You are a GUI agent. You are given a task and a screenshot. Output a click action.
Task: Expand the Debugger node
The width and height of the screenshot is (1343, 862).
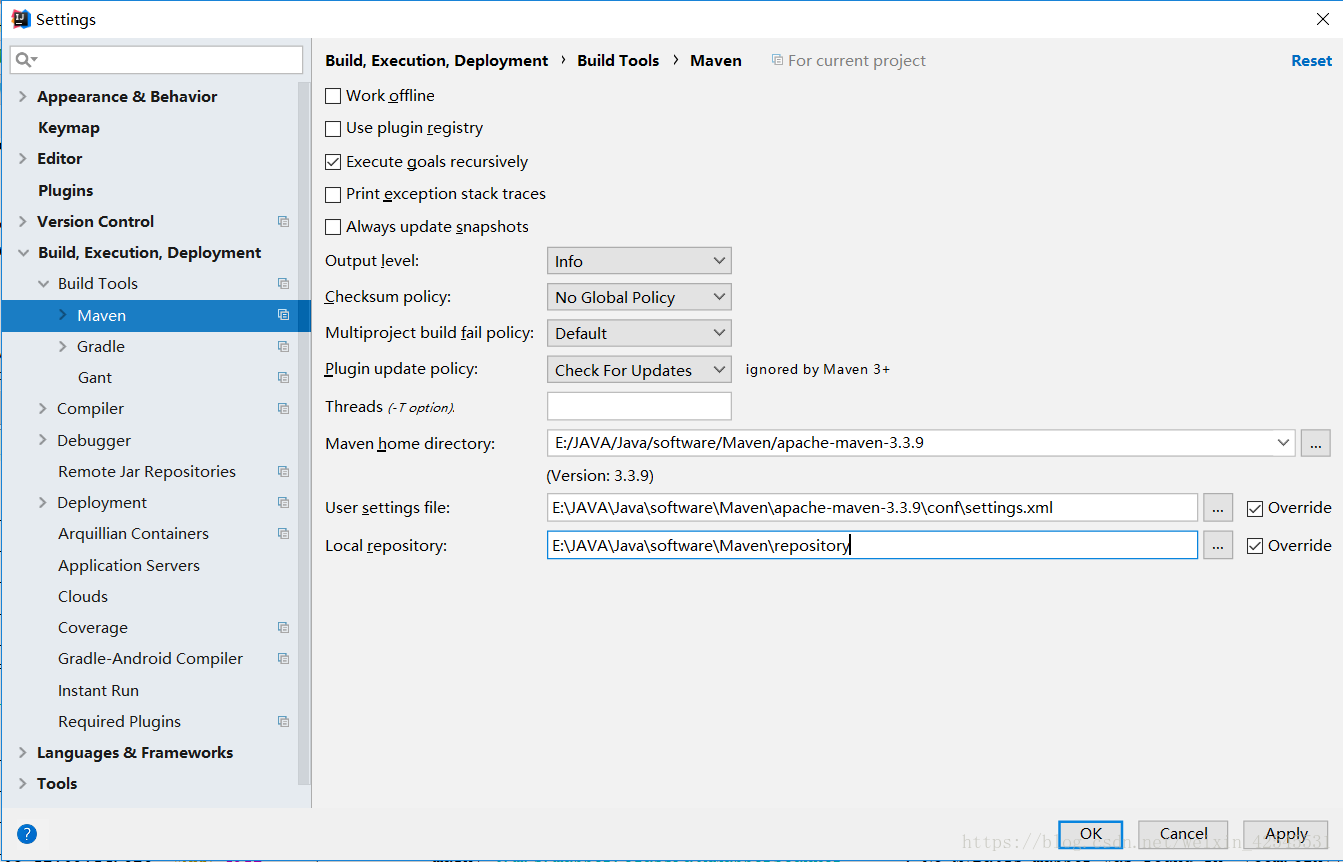[x=43, y=440]
